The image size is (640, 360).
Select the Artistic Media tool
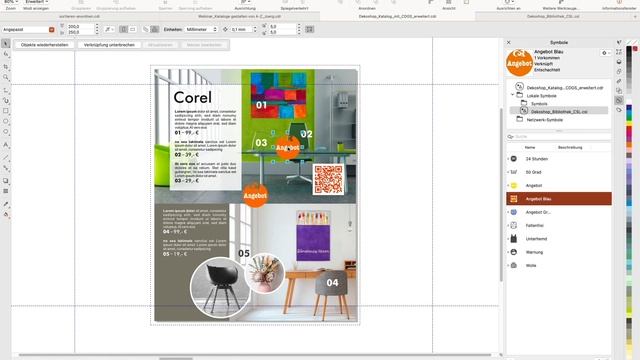6,100
